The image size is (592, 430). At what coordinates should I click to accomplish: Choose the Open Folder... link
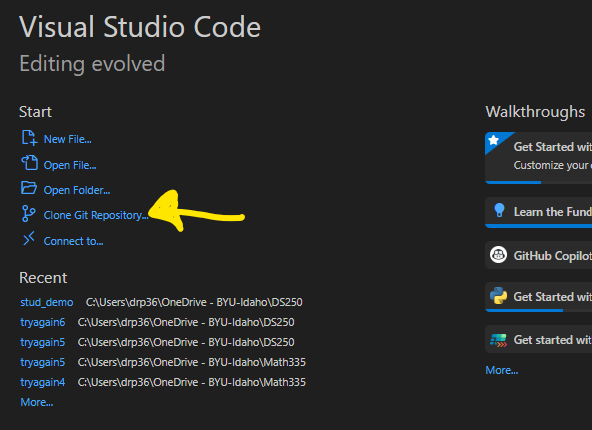(x=77, y=190)
